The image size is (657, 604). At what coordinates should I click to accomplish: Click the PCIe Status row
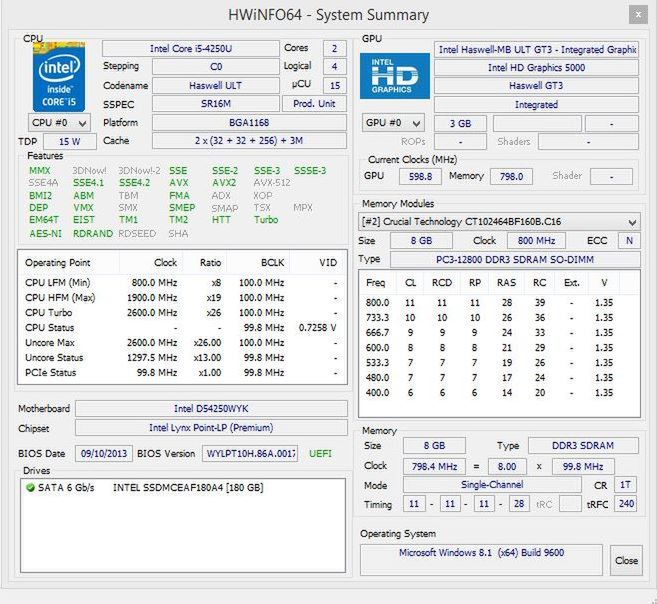tap(182, 373)
